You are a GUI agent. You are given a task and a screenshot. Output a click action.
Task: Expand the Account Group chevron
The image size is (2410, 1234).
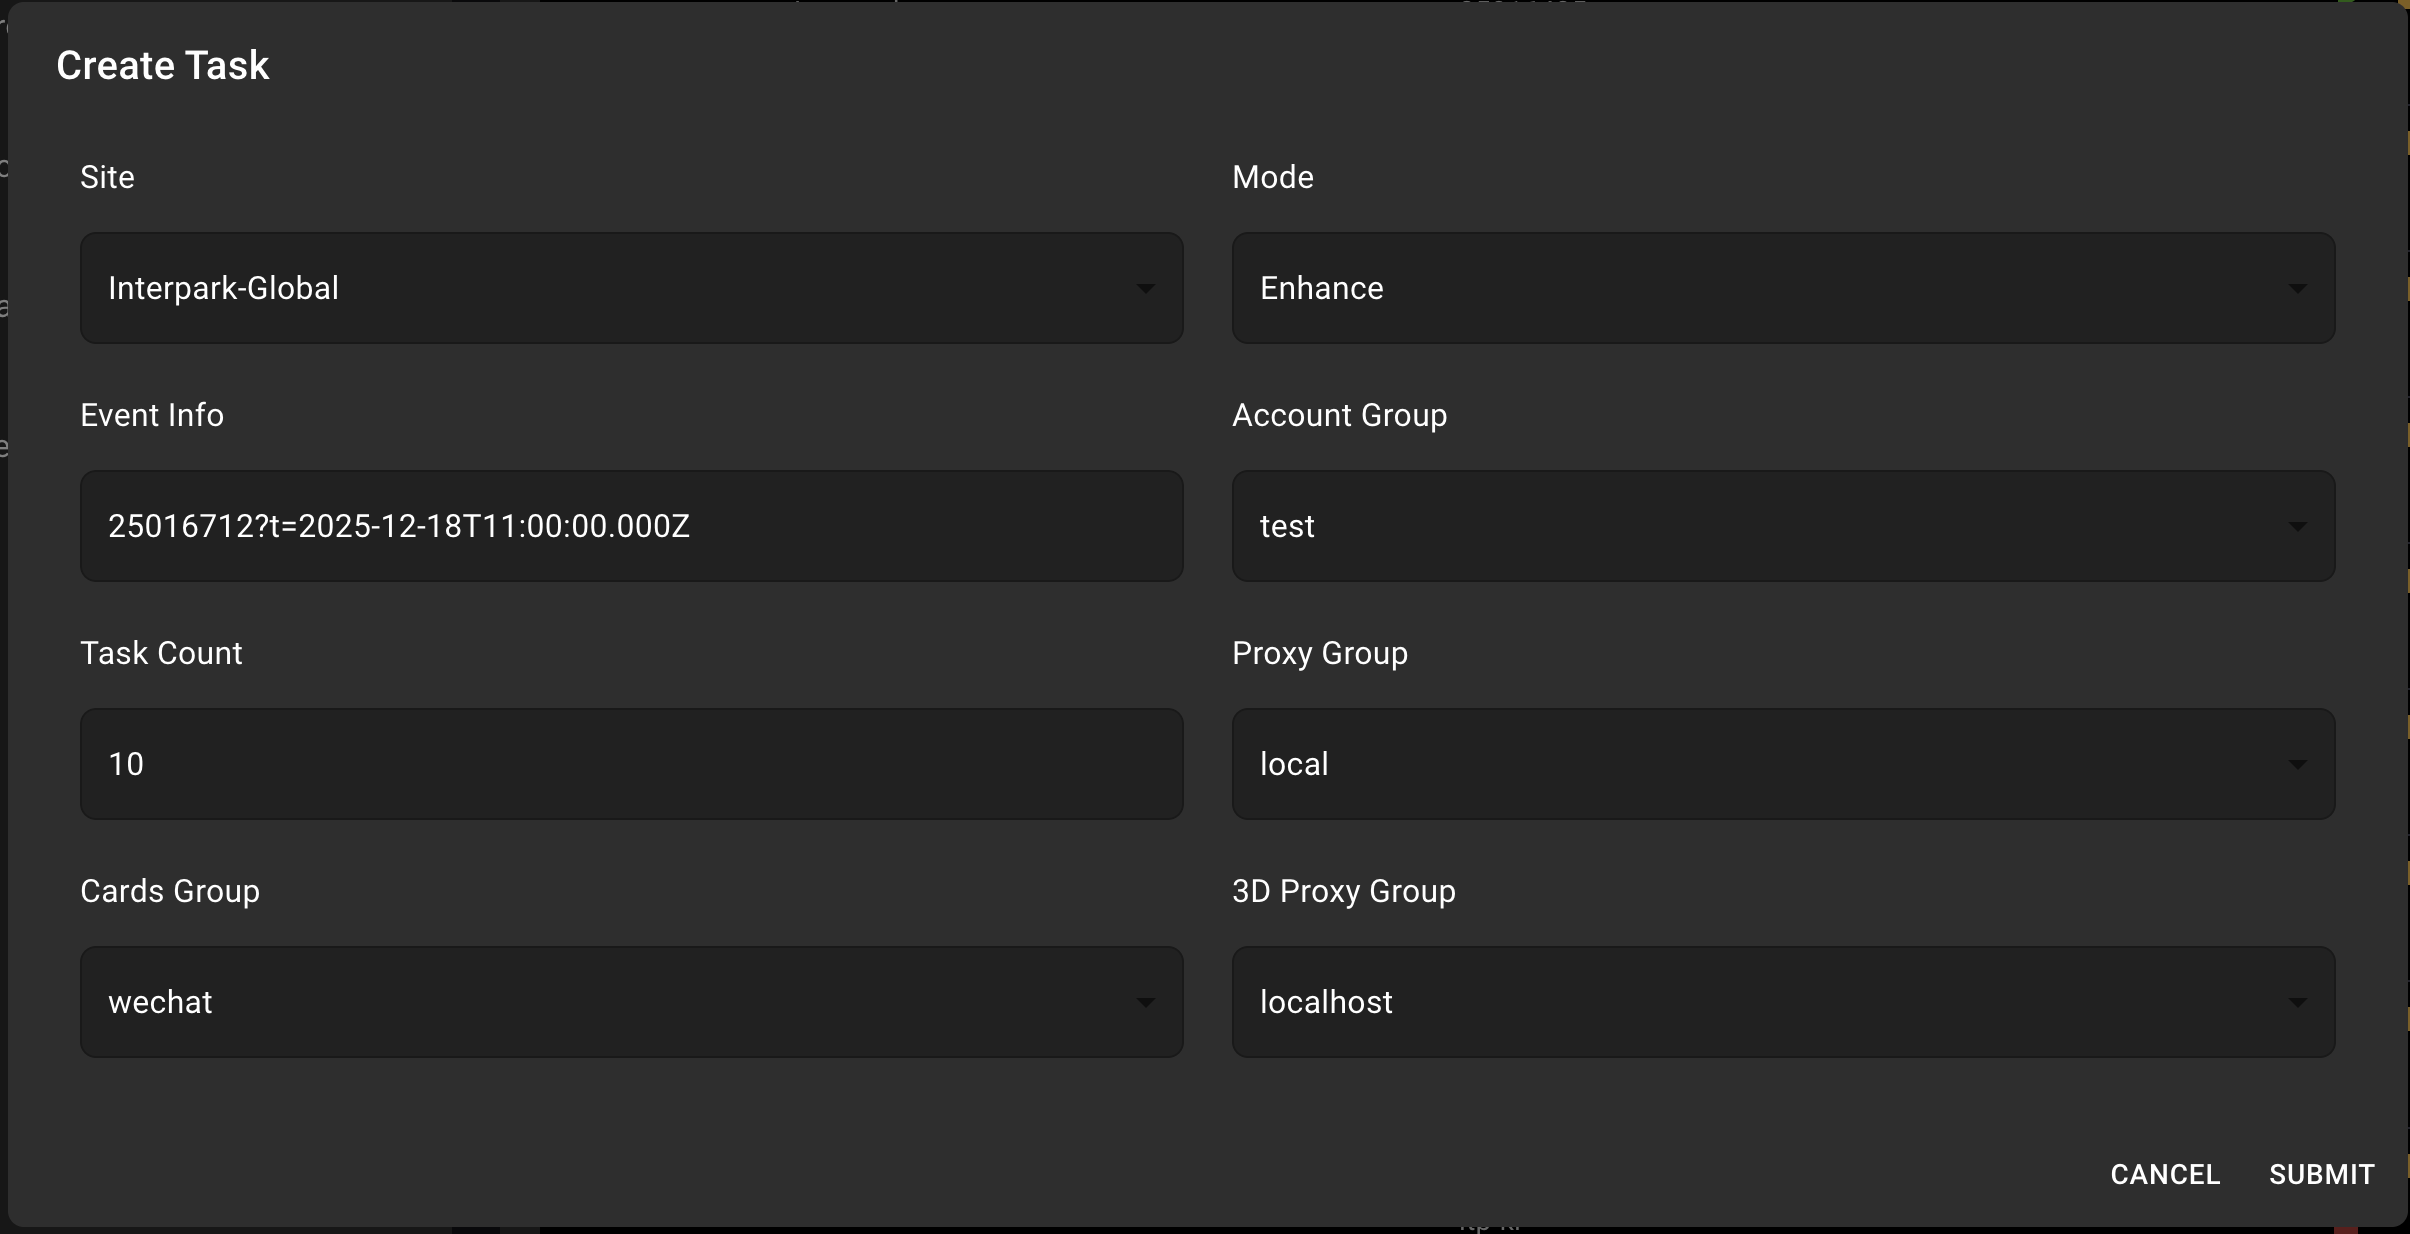[x=2298, y=526]
